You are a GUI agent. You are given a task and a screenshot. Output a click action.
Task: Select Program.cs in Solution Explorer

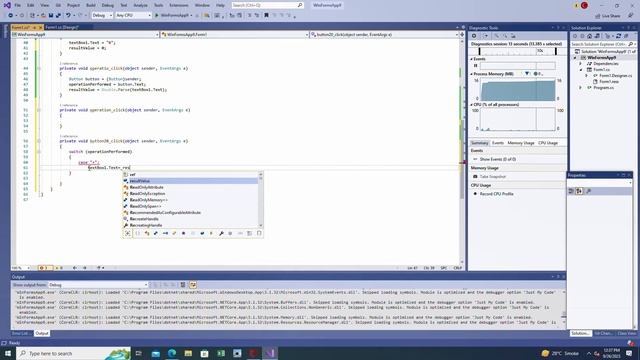point(603,88)
